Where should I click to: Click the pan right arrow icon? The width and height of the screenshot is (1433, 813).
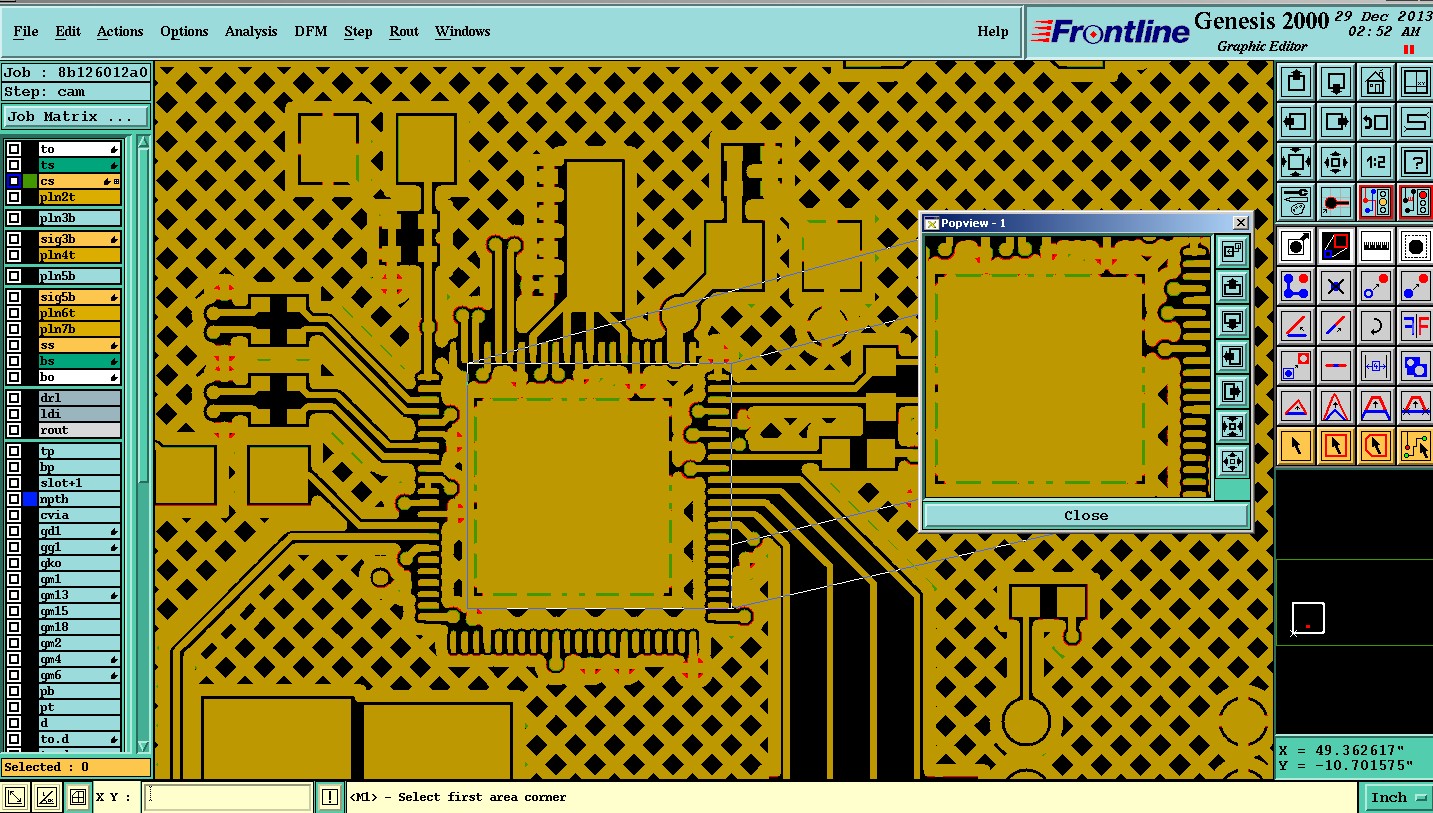[1336, 122]
